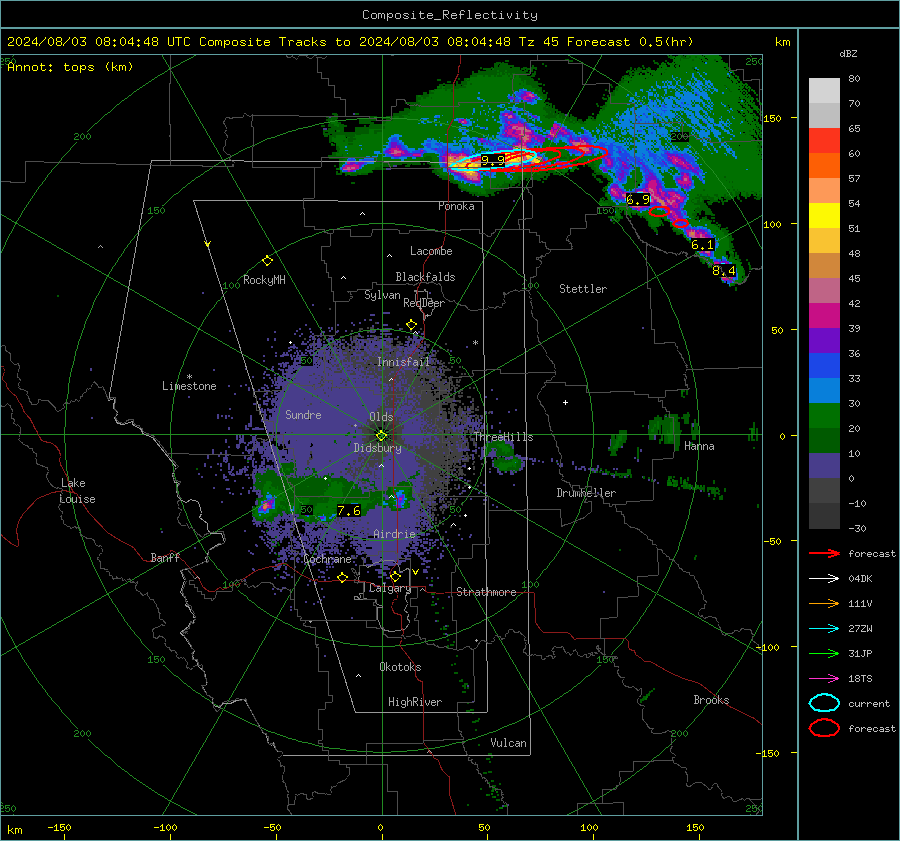Click the 6.9 storm top label
This screenshot has height=841, width=900.
638,200
